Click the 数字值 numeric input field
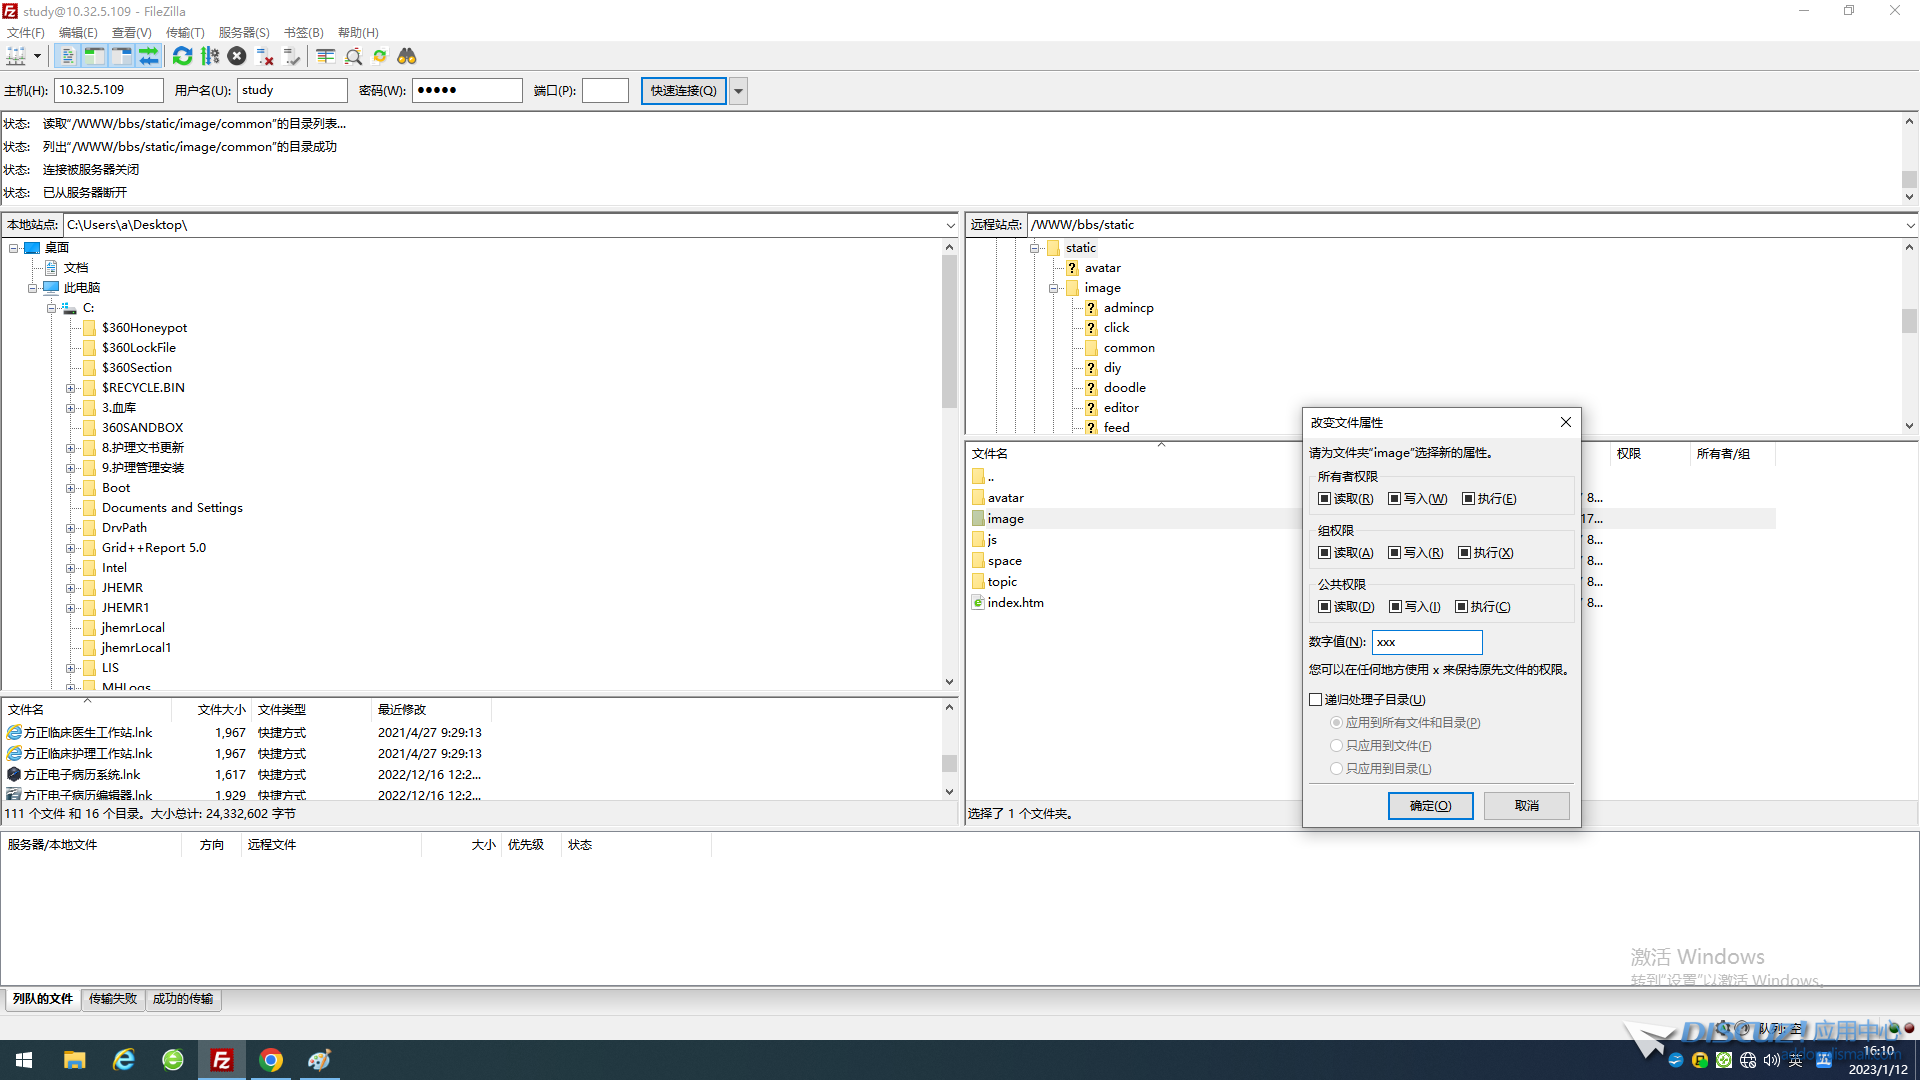This screenshot has width=1920, height=1080. 1426,642
